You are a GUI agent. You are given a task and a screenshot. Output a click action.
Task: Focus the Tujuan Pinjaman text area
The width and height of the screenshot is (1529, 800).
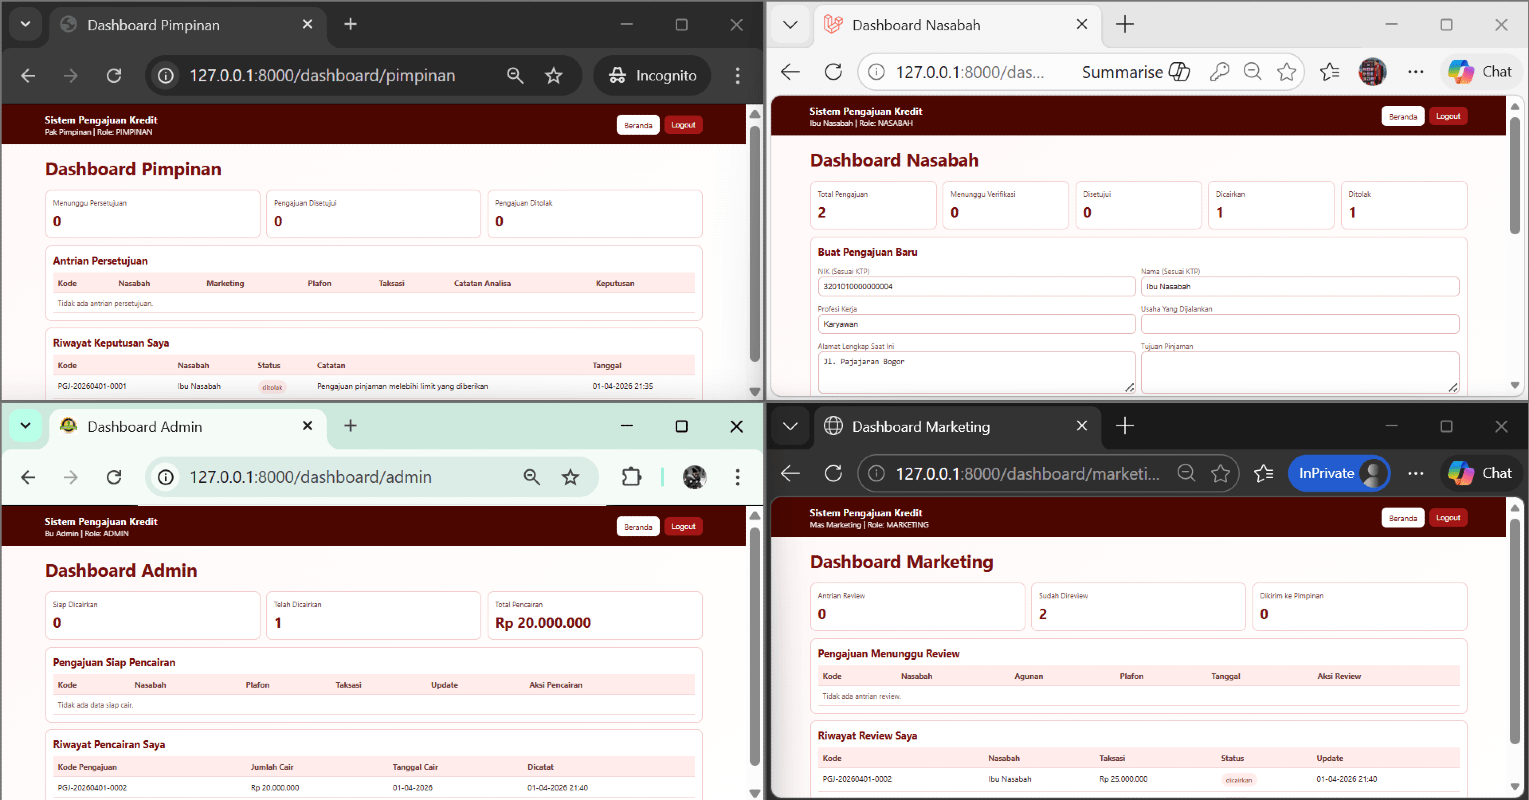coord(1300,372)
